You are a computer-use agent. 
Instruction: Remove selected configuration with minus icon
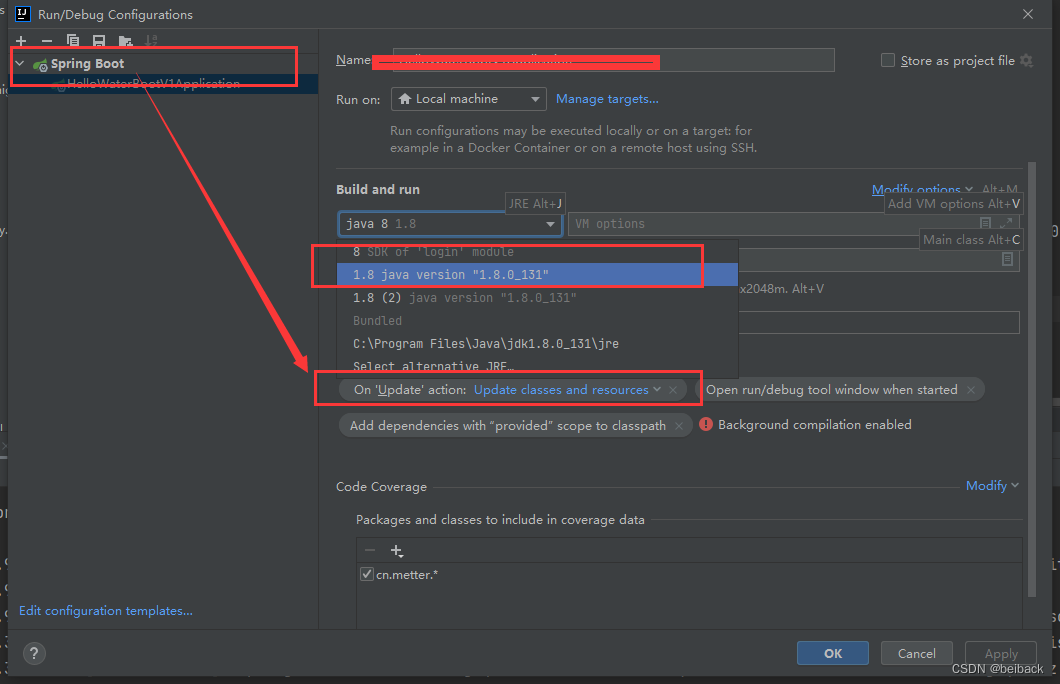point(47,41)
